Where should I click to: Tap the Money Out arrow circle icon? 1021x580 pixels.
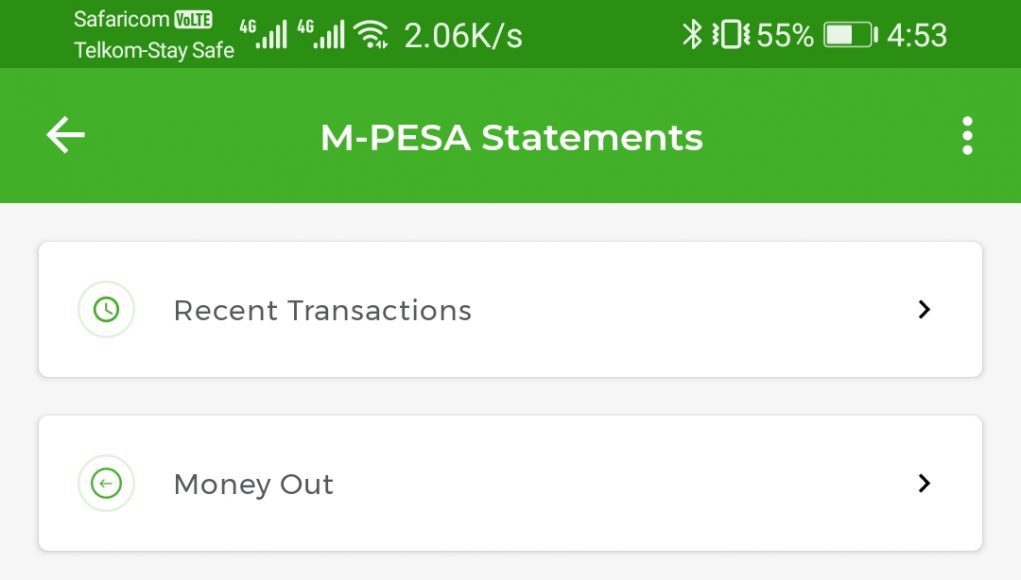[106, 483]
